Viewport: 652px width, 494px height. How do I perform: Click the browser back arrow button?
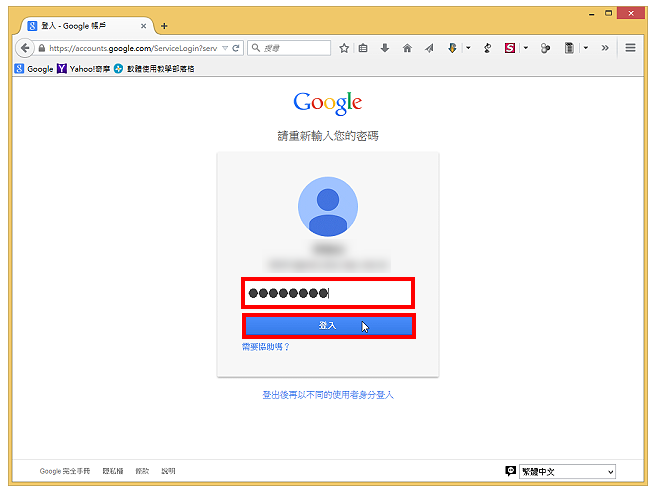coord(25,48)
